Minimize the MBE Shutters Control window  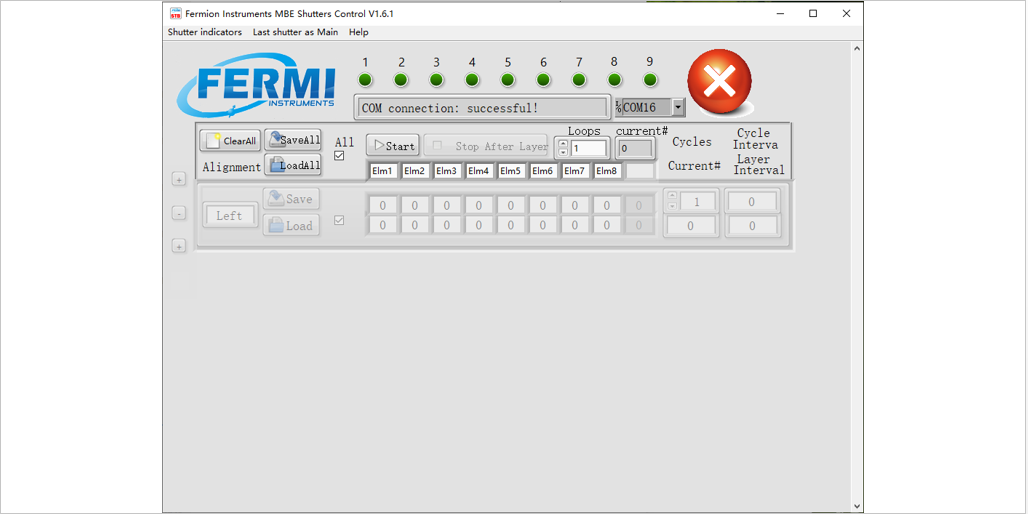pyautogui.click(x=780, y=13)
